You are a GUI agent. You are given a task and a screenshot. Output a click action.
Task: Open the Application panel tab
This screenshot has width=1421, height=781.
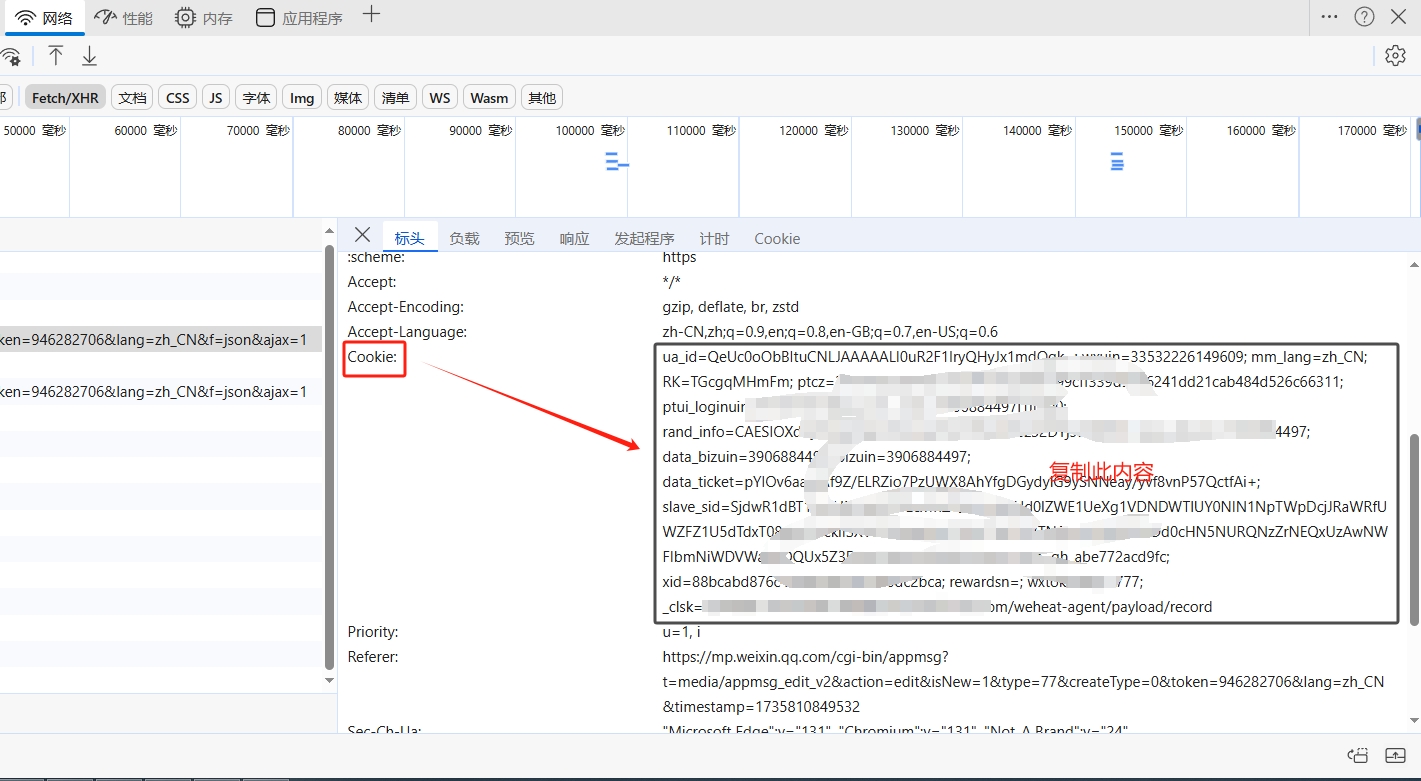299,18
